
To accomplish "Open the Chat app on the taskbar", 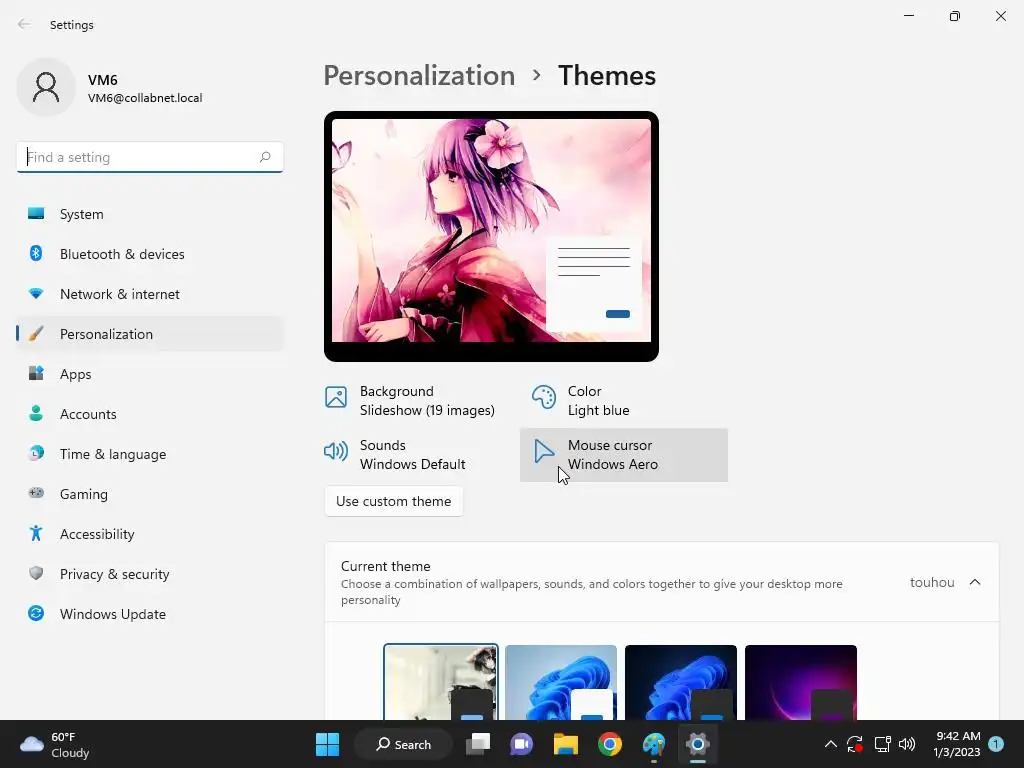I will [522, 744].
